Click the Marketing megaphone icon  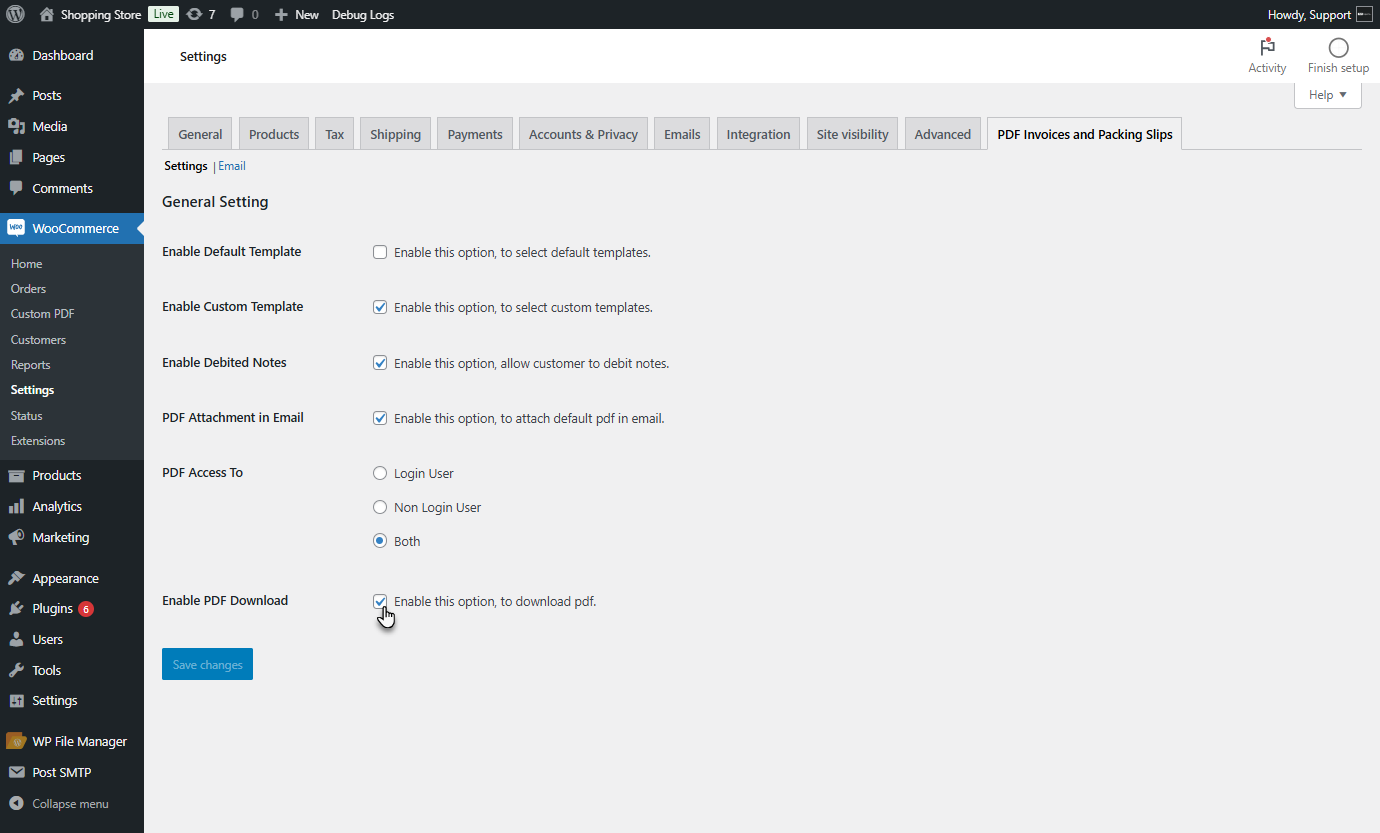click(16, 537)
